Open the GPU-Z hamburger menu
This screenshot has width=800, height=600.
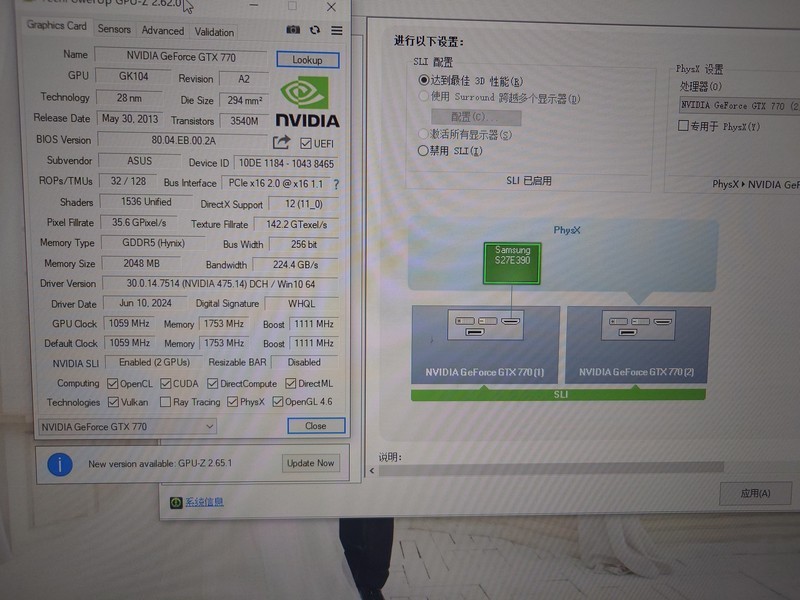coord(337,31)
